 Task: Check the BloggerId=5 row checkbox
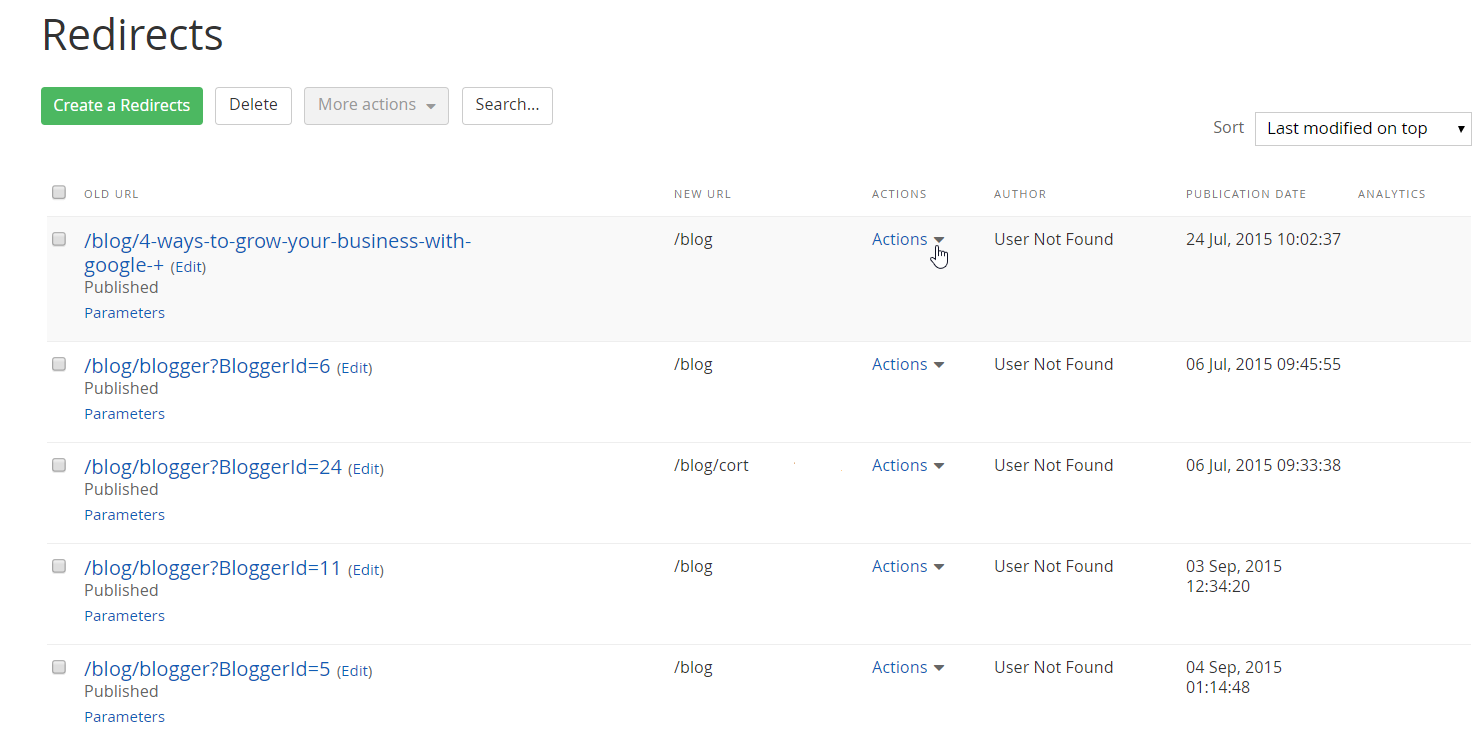[59, 667]
